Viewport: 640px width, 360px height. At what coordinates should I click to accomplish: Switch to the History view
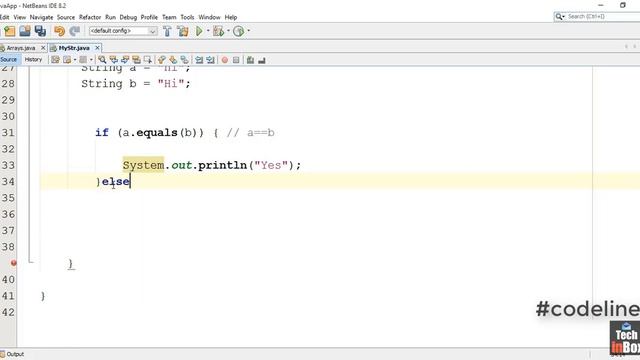click(x=33, y=60)
